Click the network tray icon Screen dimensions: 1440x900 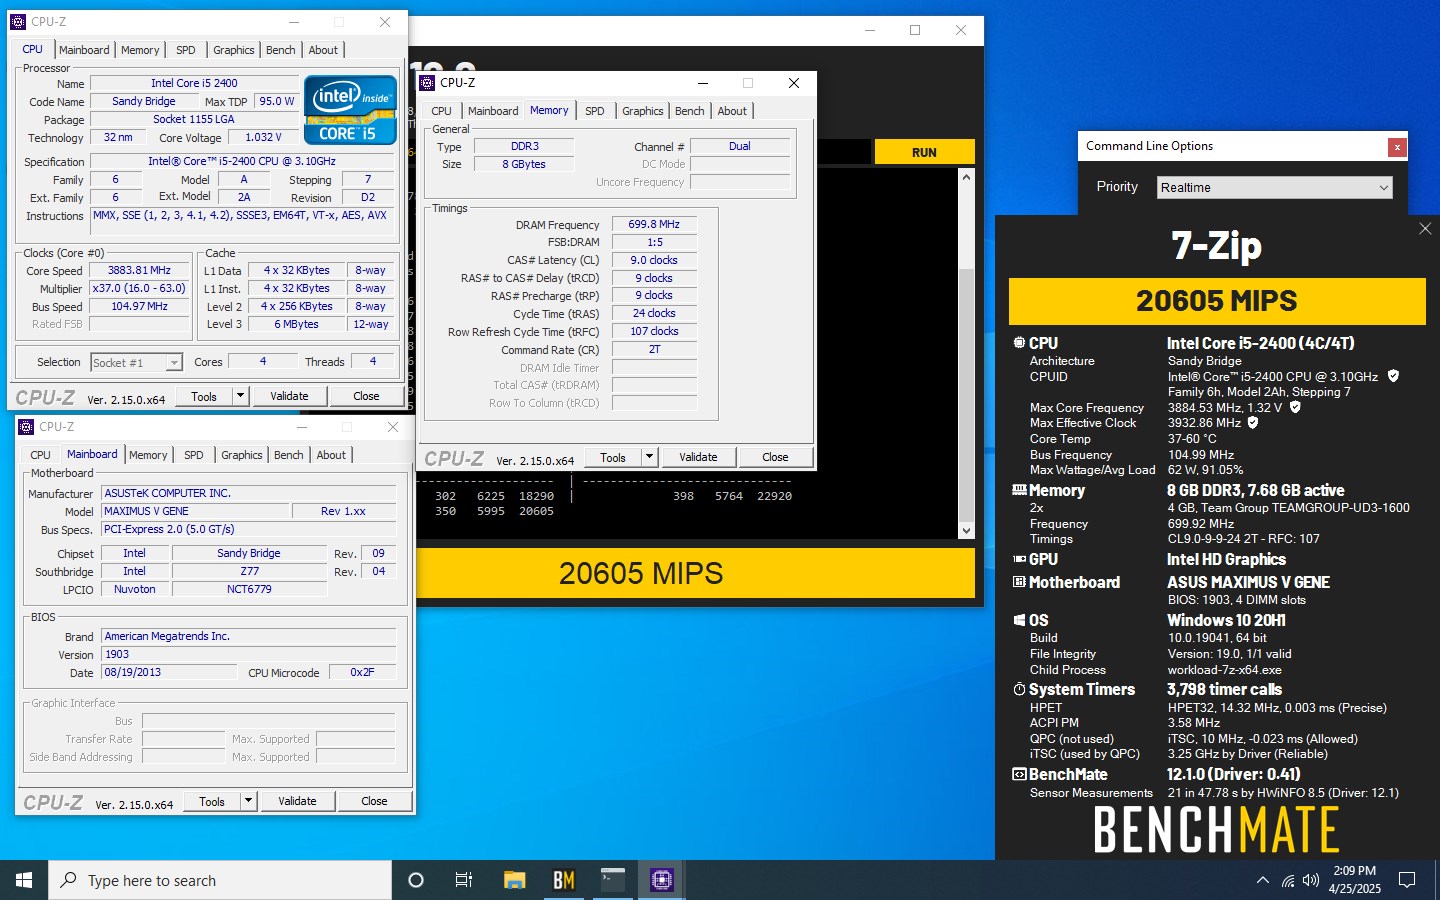[1288, 880]
